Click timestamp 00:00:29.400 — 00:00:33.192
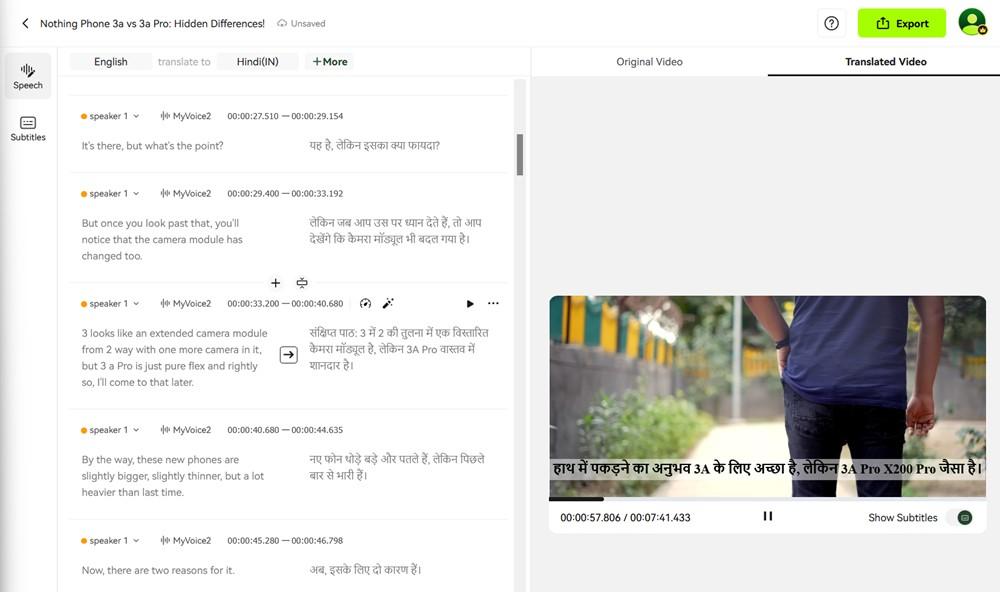Viewport: 1000px width, 592px height. tap(285, 193)
